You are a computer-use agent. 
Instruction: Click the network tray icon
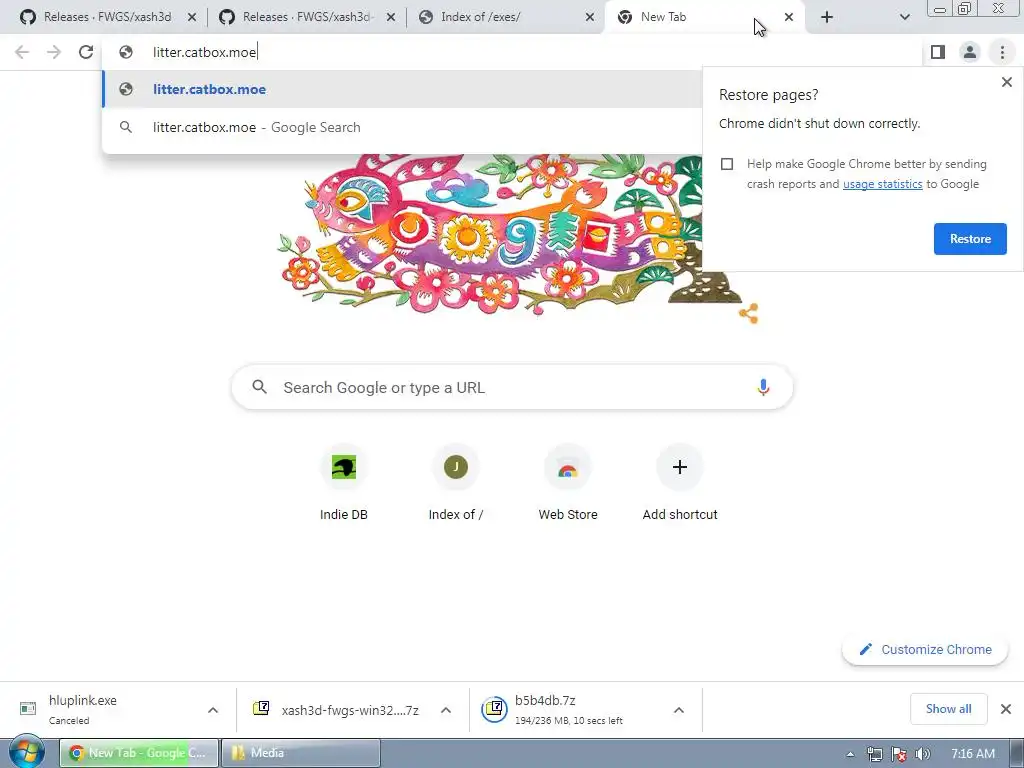(x=874, y=754)
